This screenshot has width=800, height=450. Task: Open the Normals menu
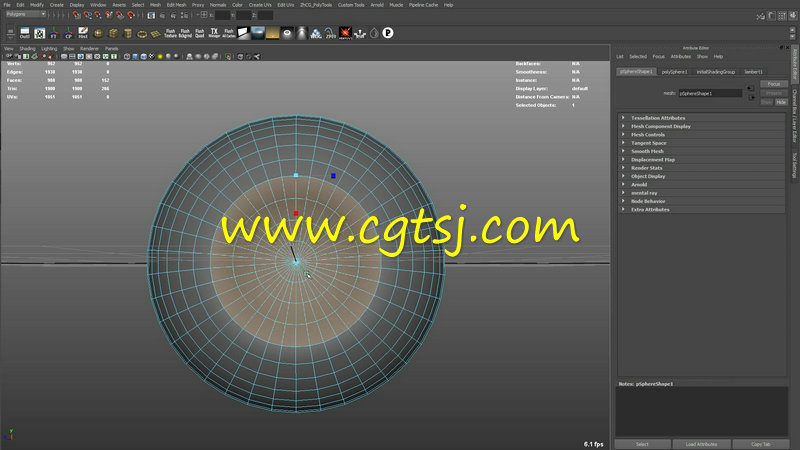[x=218, y=5]
